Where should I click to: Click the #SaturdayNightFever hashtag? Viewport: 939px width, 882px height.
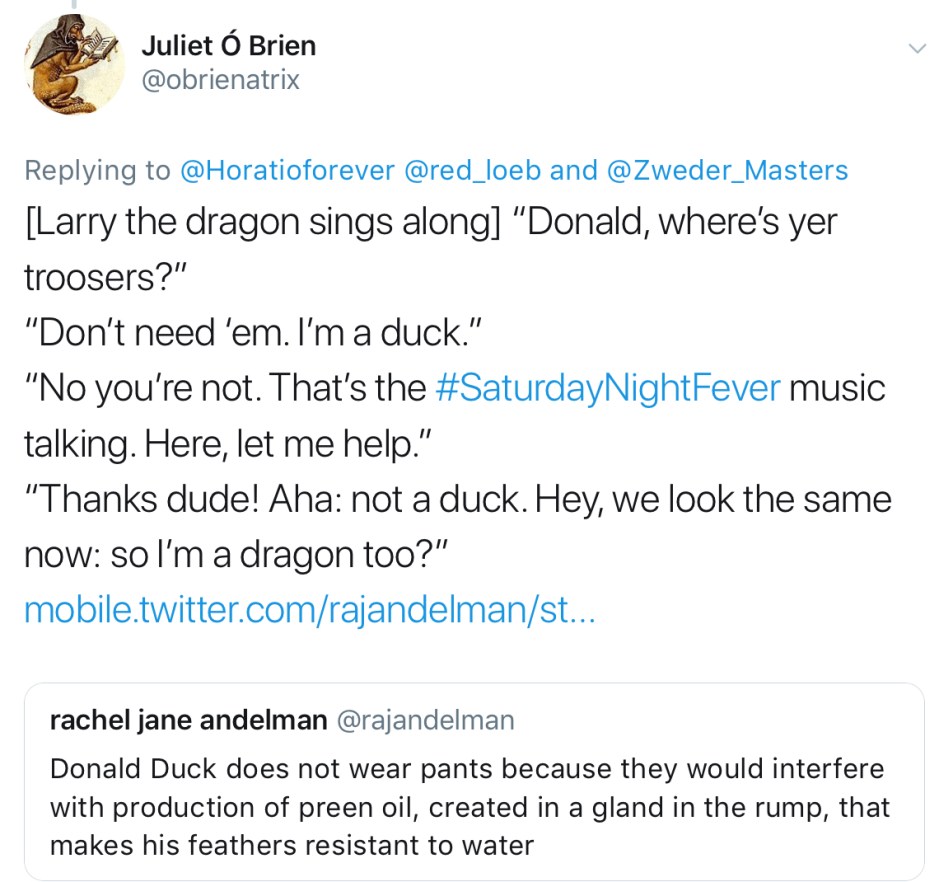tap(608, 387)
